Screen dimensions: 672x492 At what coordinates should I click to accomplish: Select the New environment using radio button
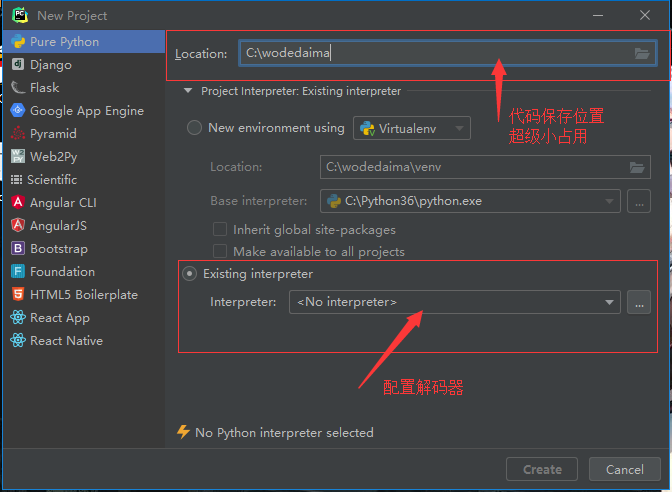[x=194, y=128]
